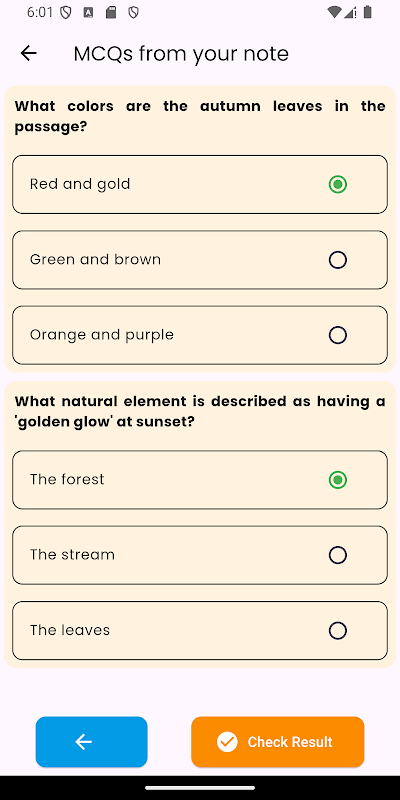This screenshot has width=400, height=800.
Task: Select the Red and gold radio button
Action: 338,184
